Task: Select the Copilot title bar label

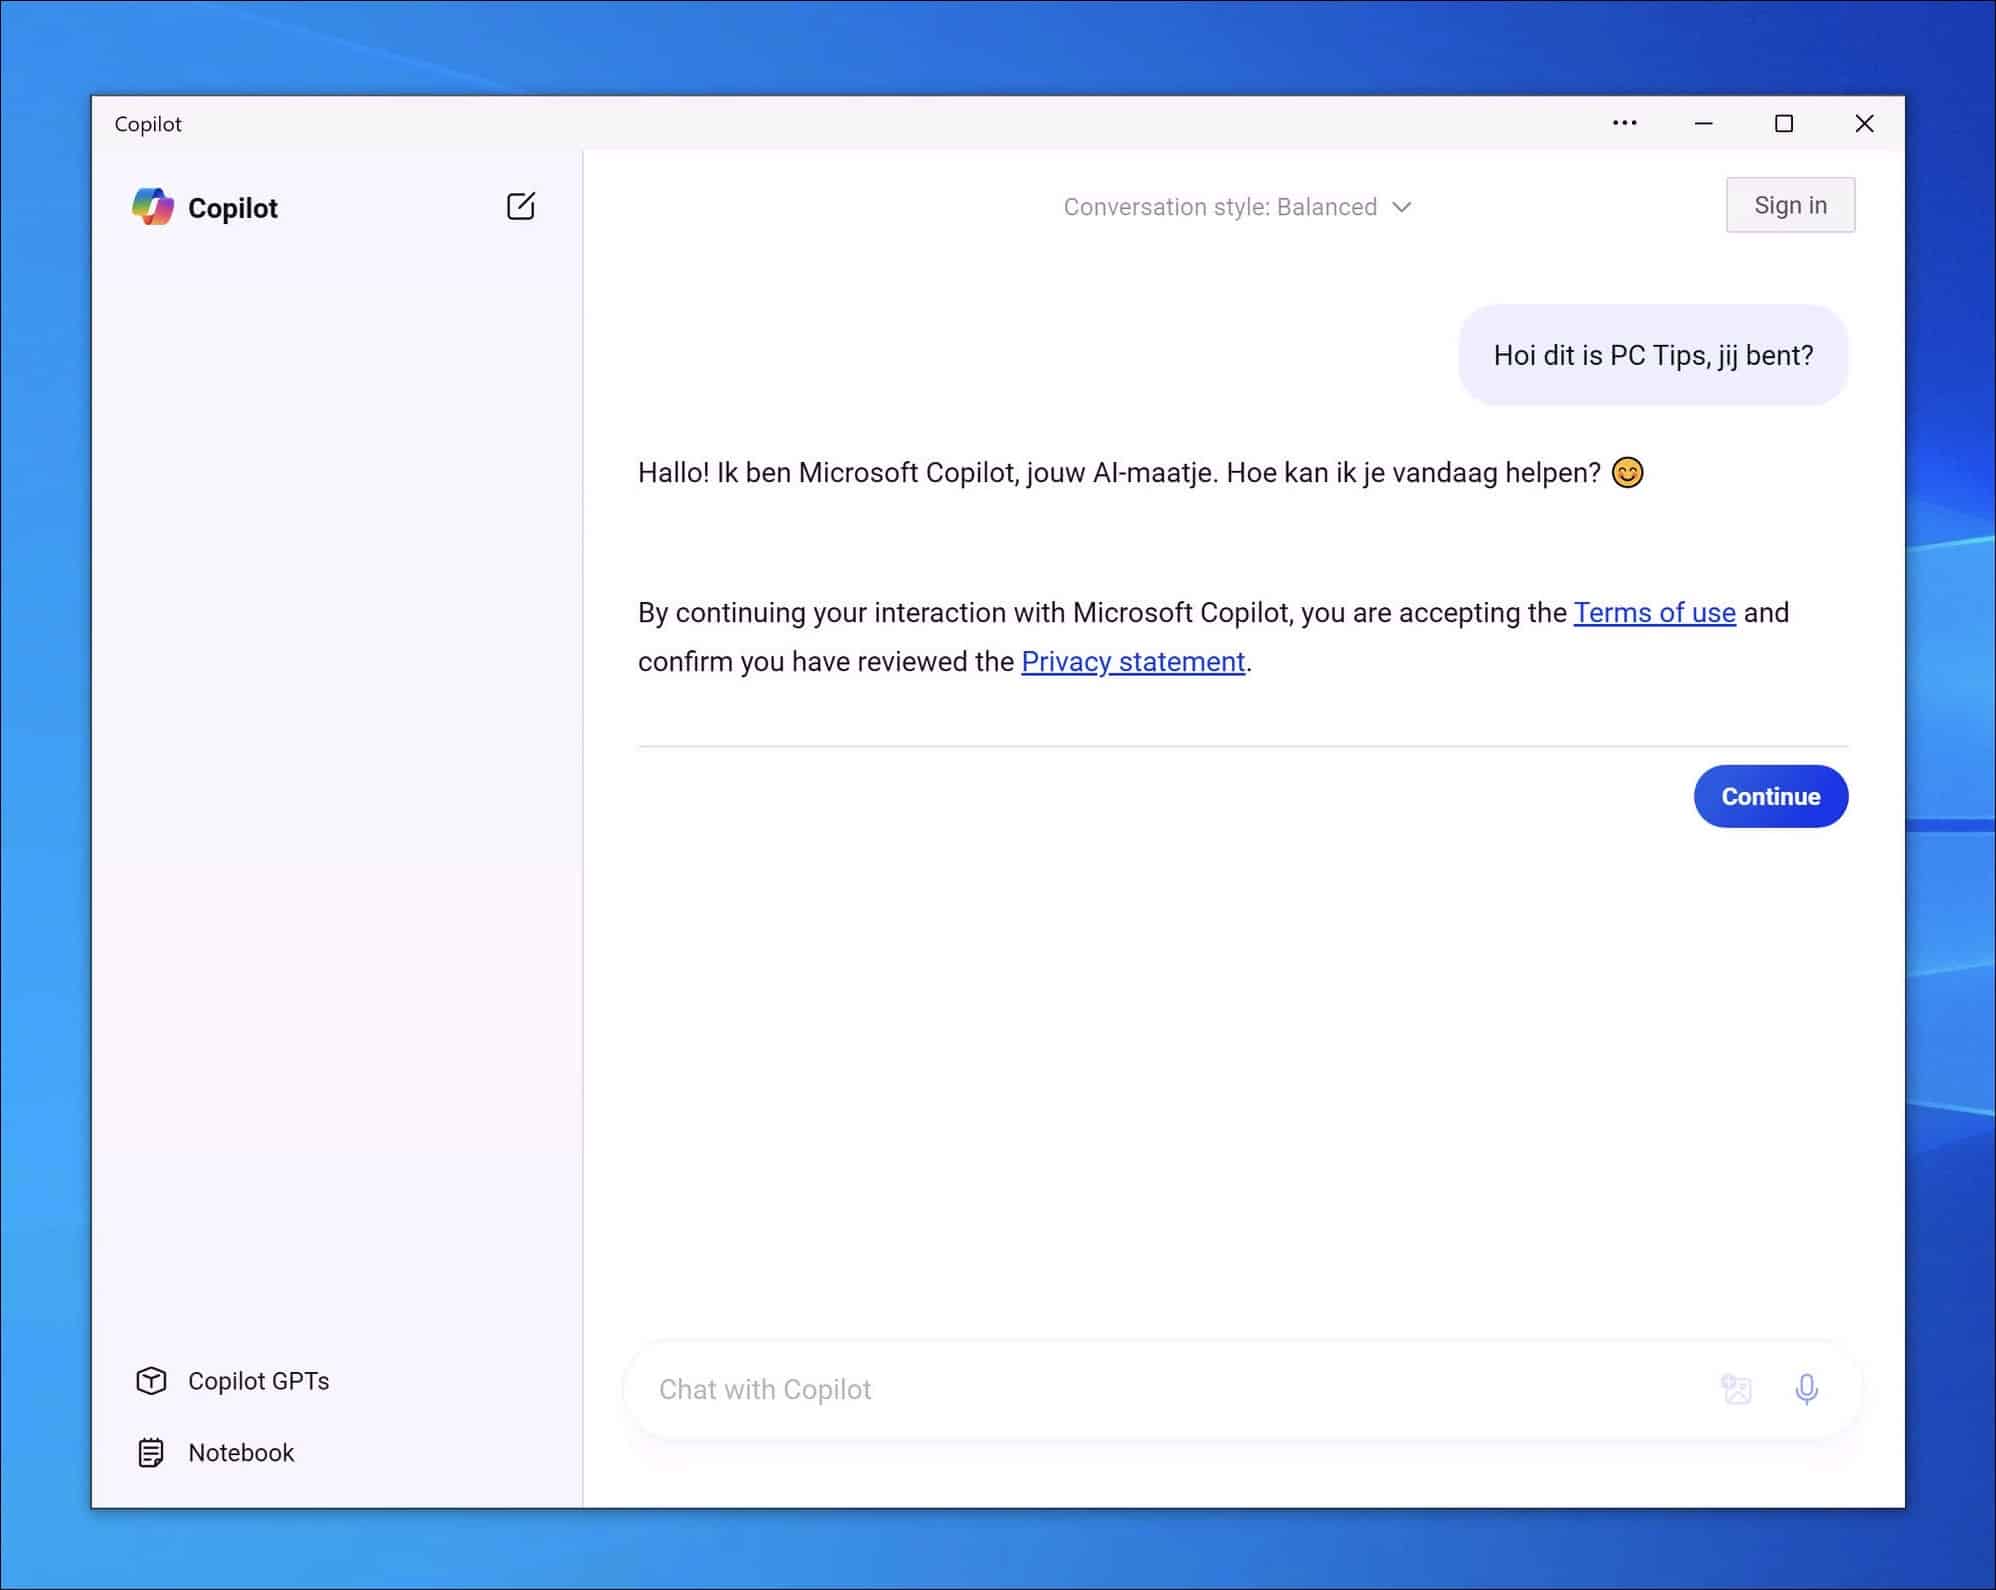Action: (148, 124)
